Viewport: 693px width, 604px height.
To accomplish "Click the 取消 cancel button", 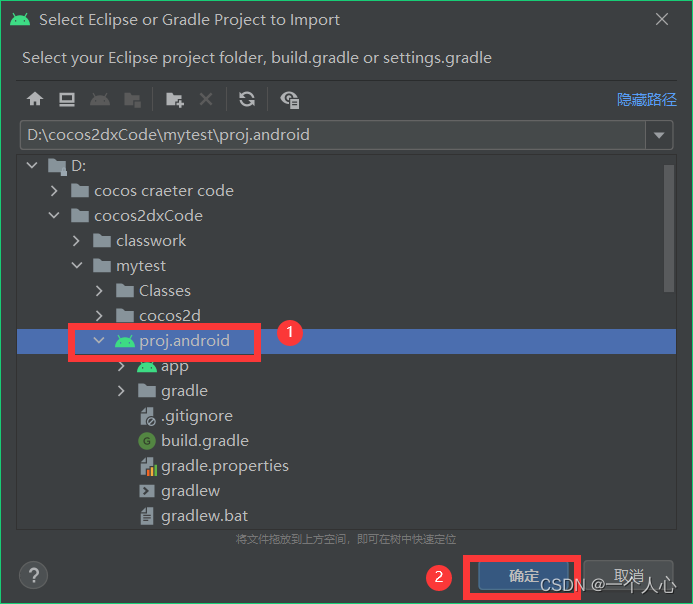I will point(628,576).
